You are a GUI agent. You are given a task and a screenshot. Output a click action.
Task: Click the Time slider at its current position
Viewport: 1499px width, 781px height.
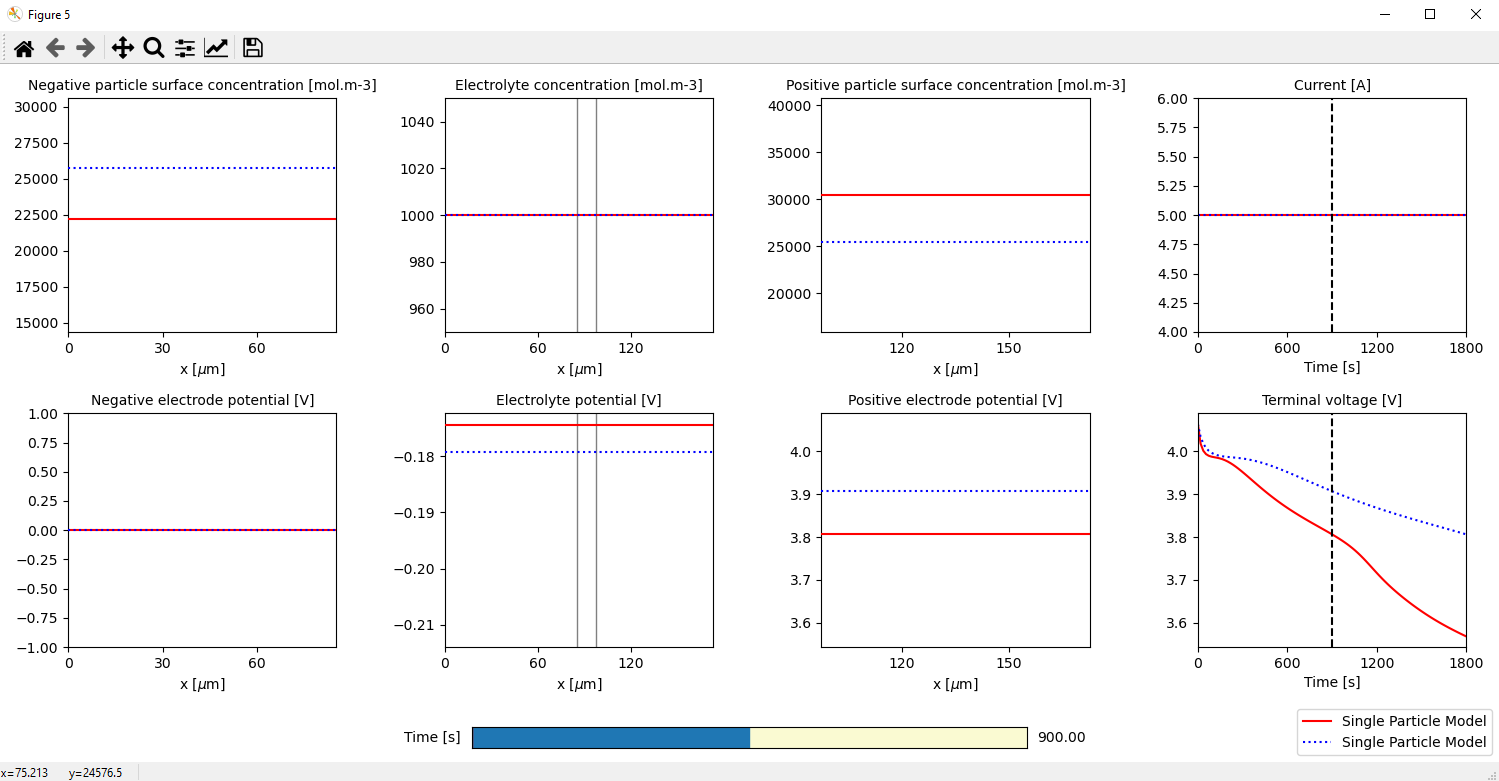point(748,737)
